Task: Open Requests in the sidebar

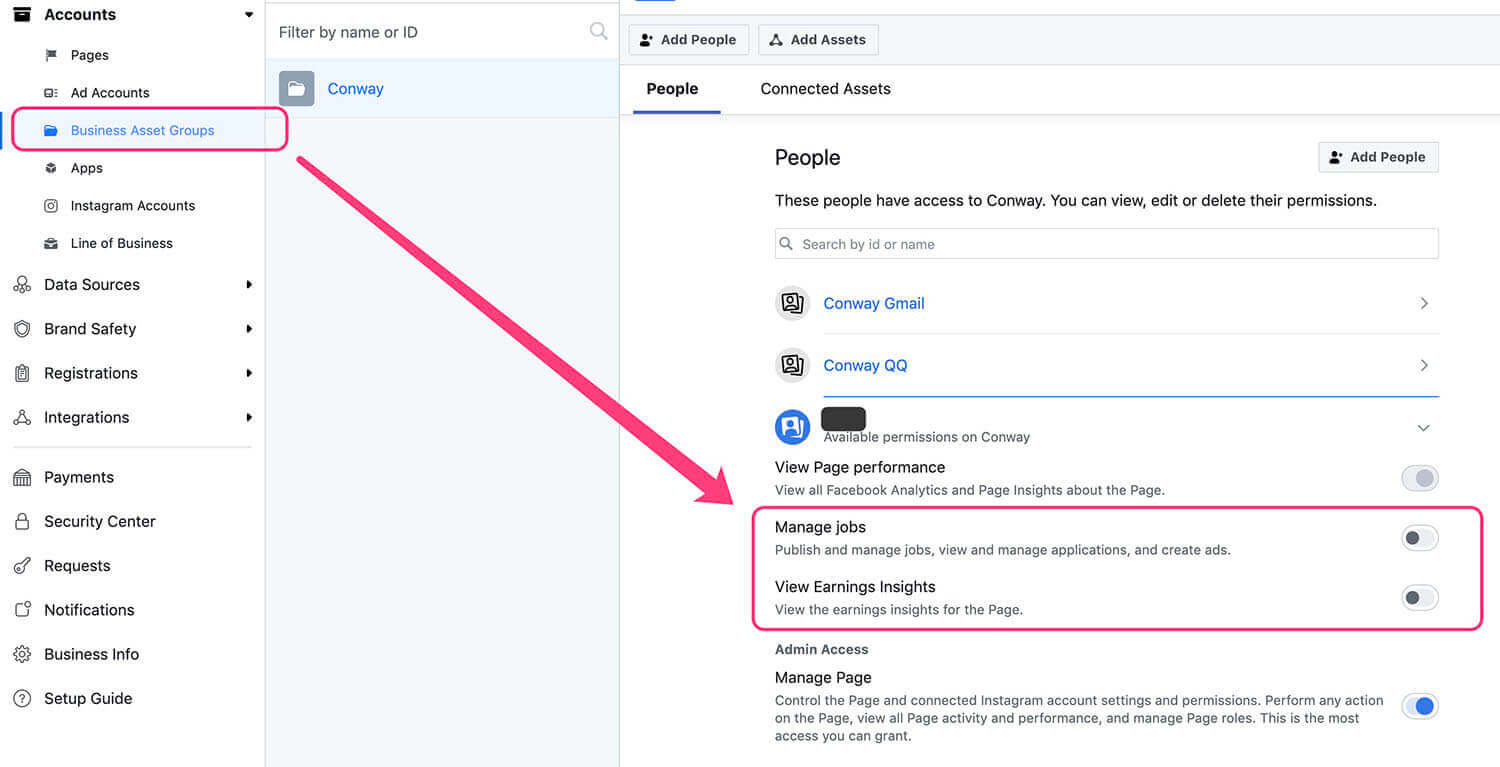Action: 77,565
